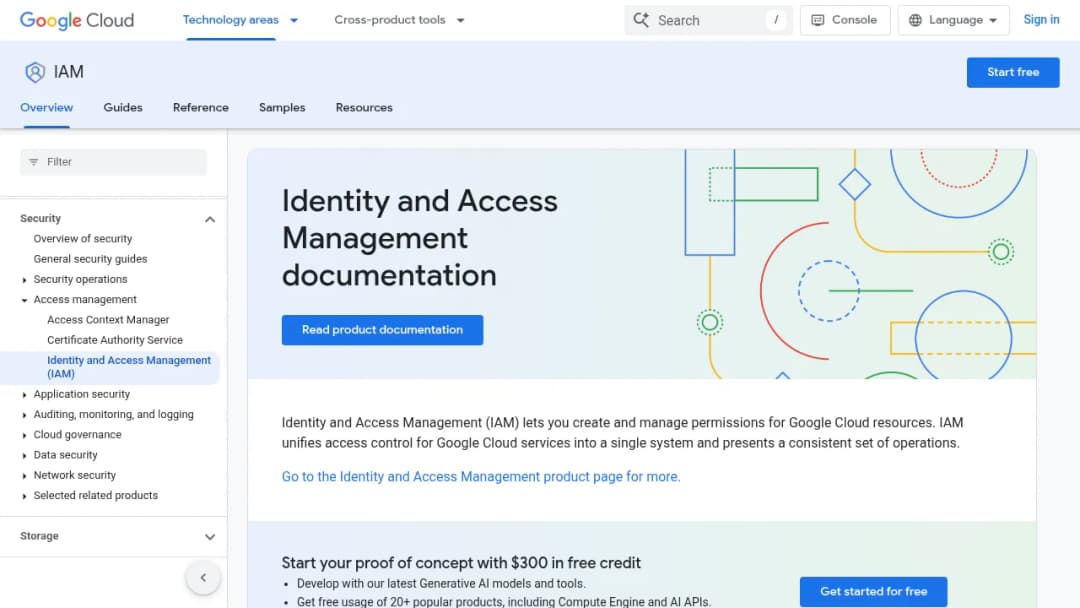
Task: Select Security operations in the sidebar
Action: pyautogui.click(x=81, y=280)
